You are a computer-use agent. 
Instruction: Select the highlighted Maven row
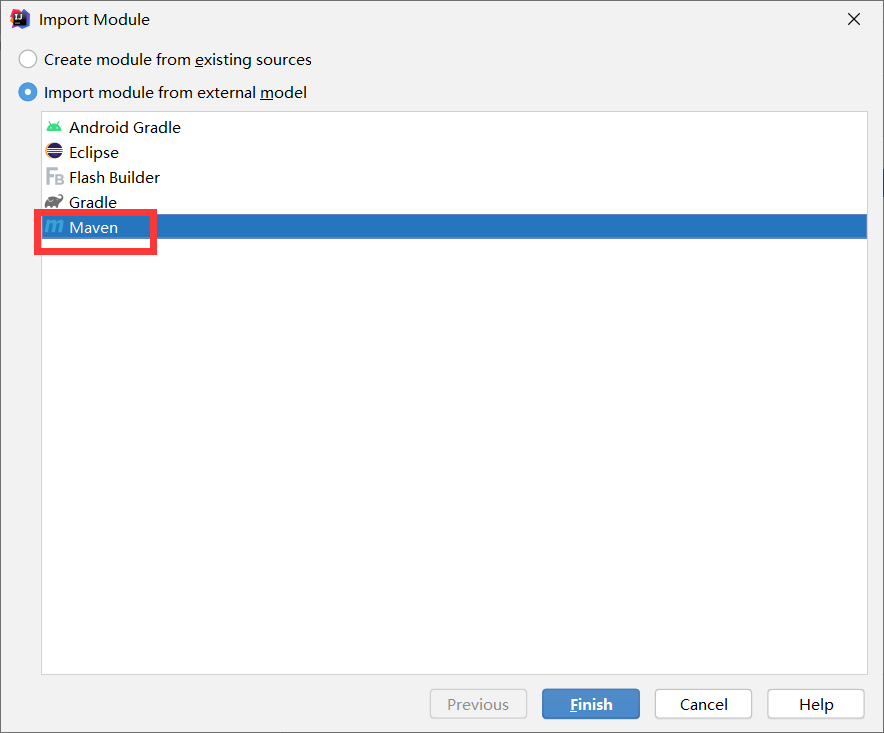[x=454, y=227]
